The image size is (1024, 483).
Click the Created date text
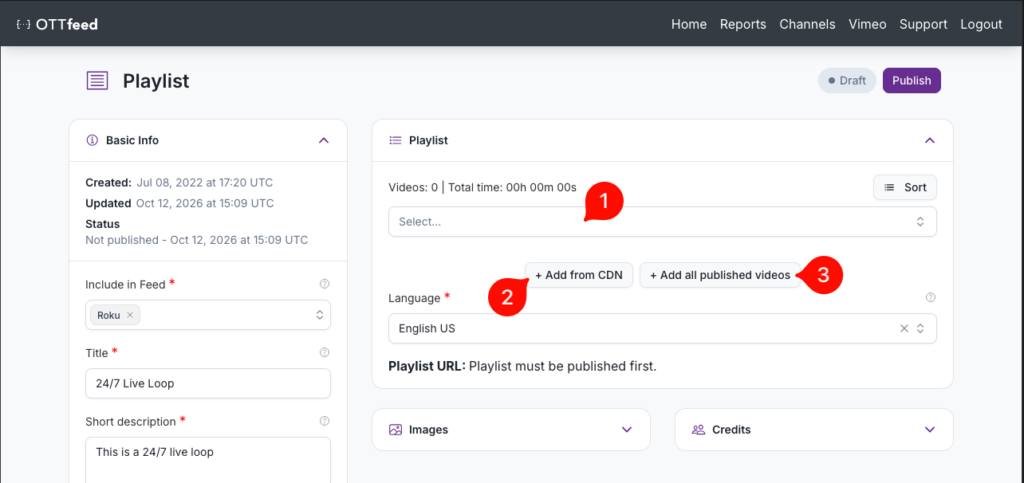[179, 182]
